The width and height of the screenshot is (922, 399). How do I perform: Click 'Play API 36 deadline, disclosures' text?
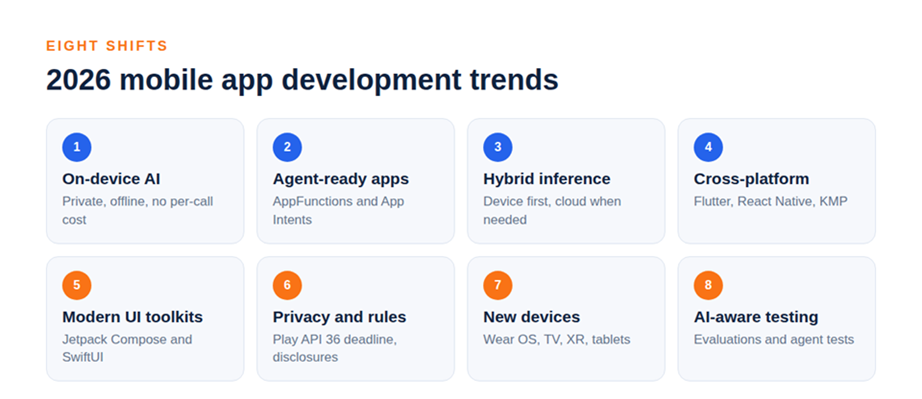[335, 348]
